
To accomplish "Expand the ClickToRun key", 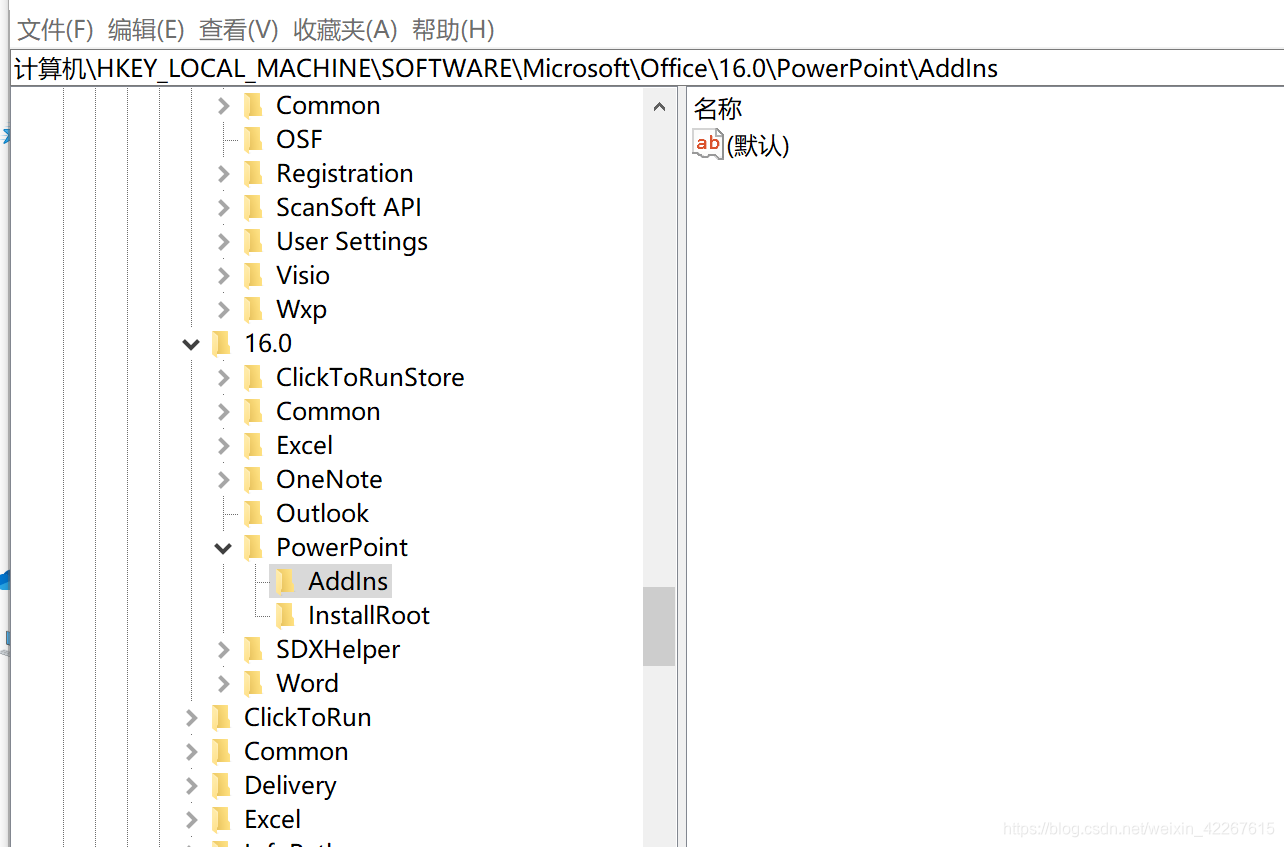I will [x=191, y=718].
